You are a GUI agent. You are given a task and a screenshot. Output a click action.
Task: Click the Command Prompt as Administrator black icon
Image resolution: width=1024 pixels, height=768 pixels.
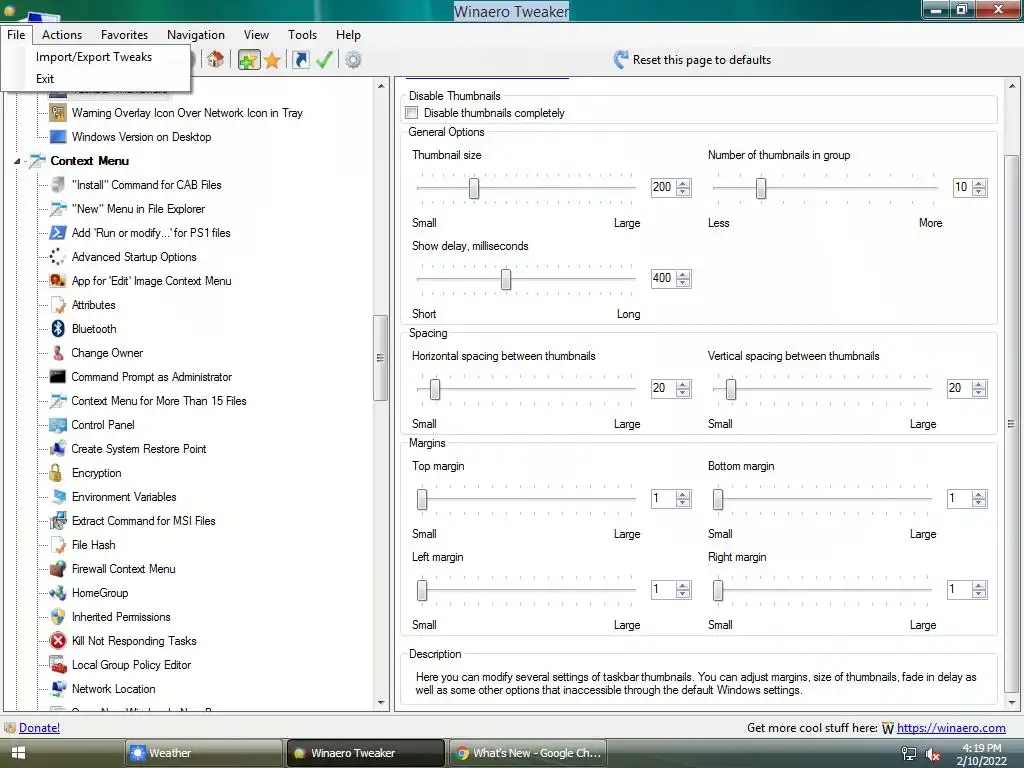pyautogui.click(x=58, y=377)
